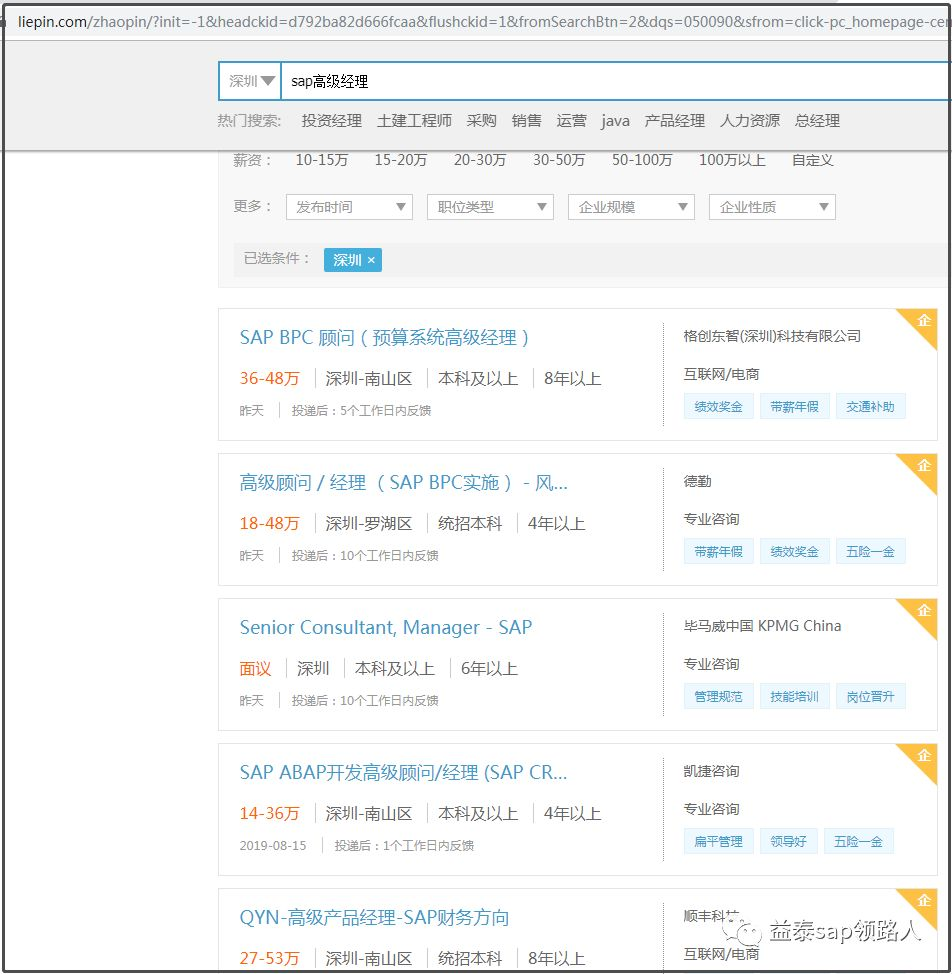
Task: Open company 格创东智(深圳)科技有限公司
Action: point(772,336)
